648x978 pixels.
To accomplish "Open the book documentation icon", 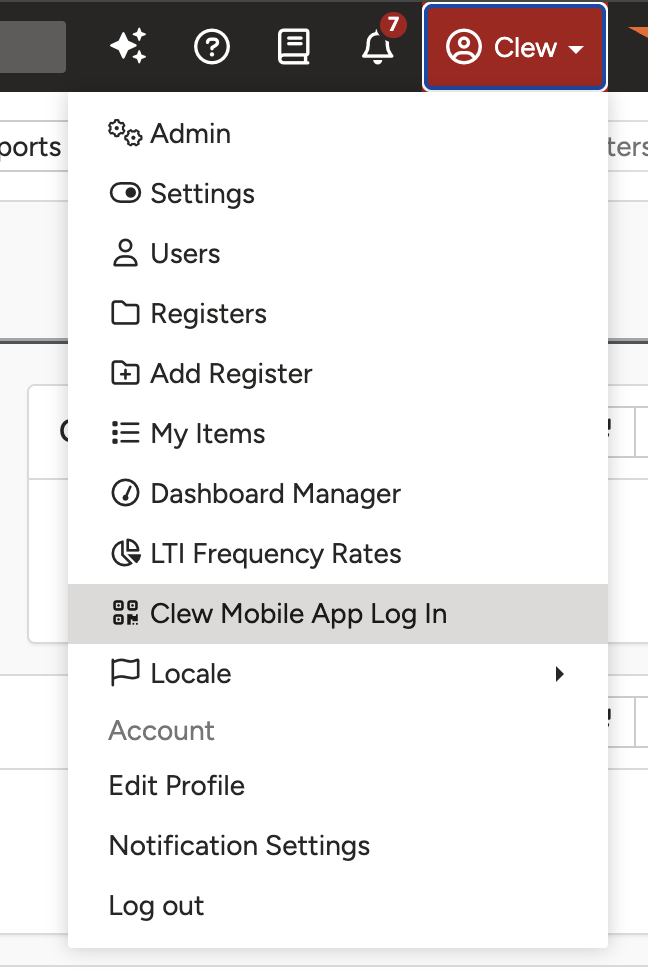I will [x=293, y=47].
